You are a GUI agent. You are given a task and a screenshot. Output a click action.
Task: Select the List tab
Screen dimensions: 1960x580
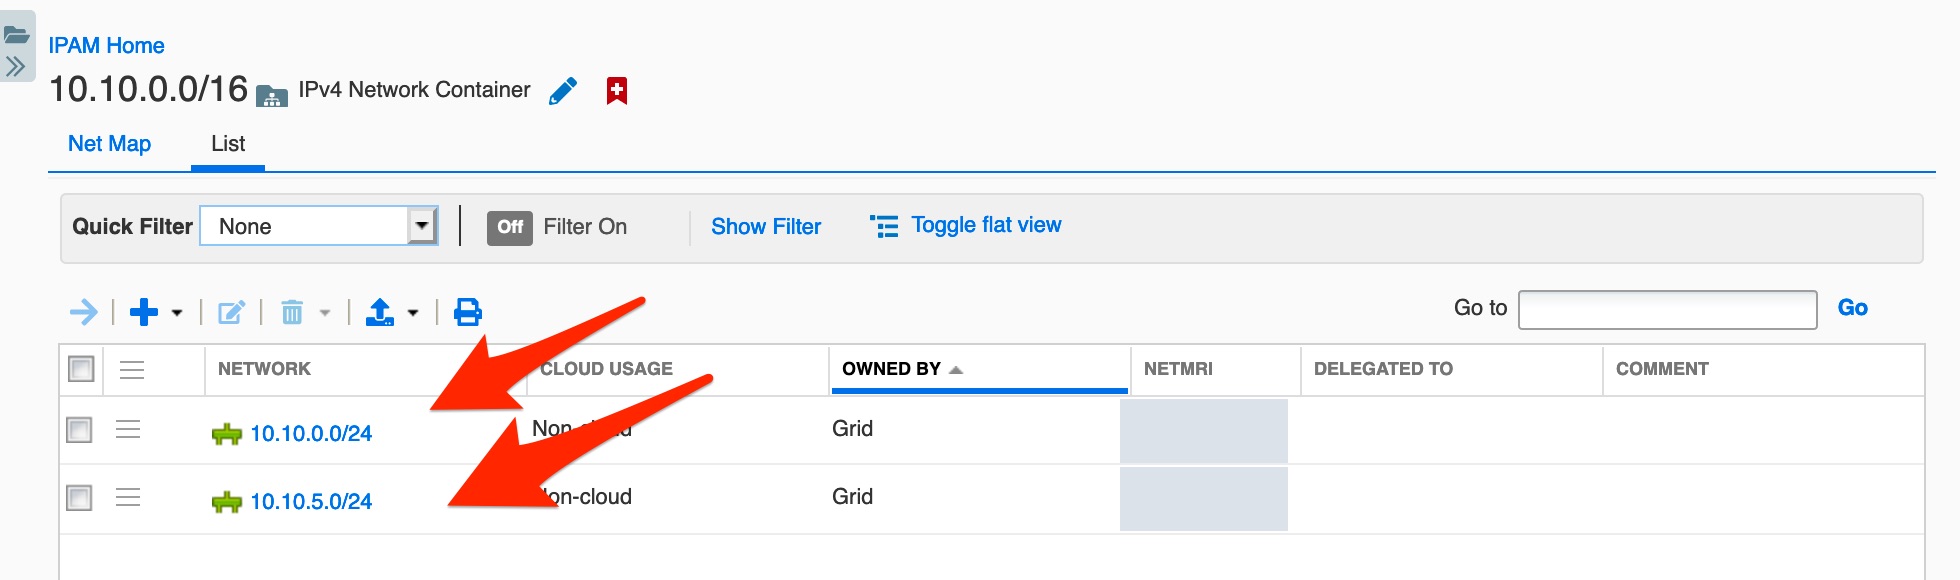228,144
